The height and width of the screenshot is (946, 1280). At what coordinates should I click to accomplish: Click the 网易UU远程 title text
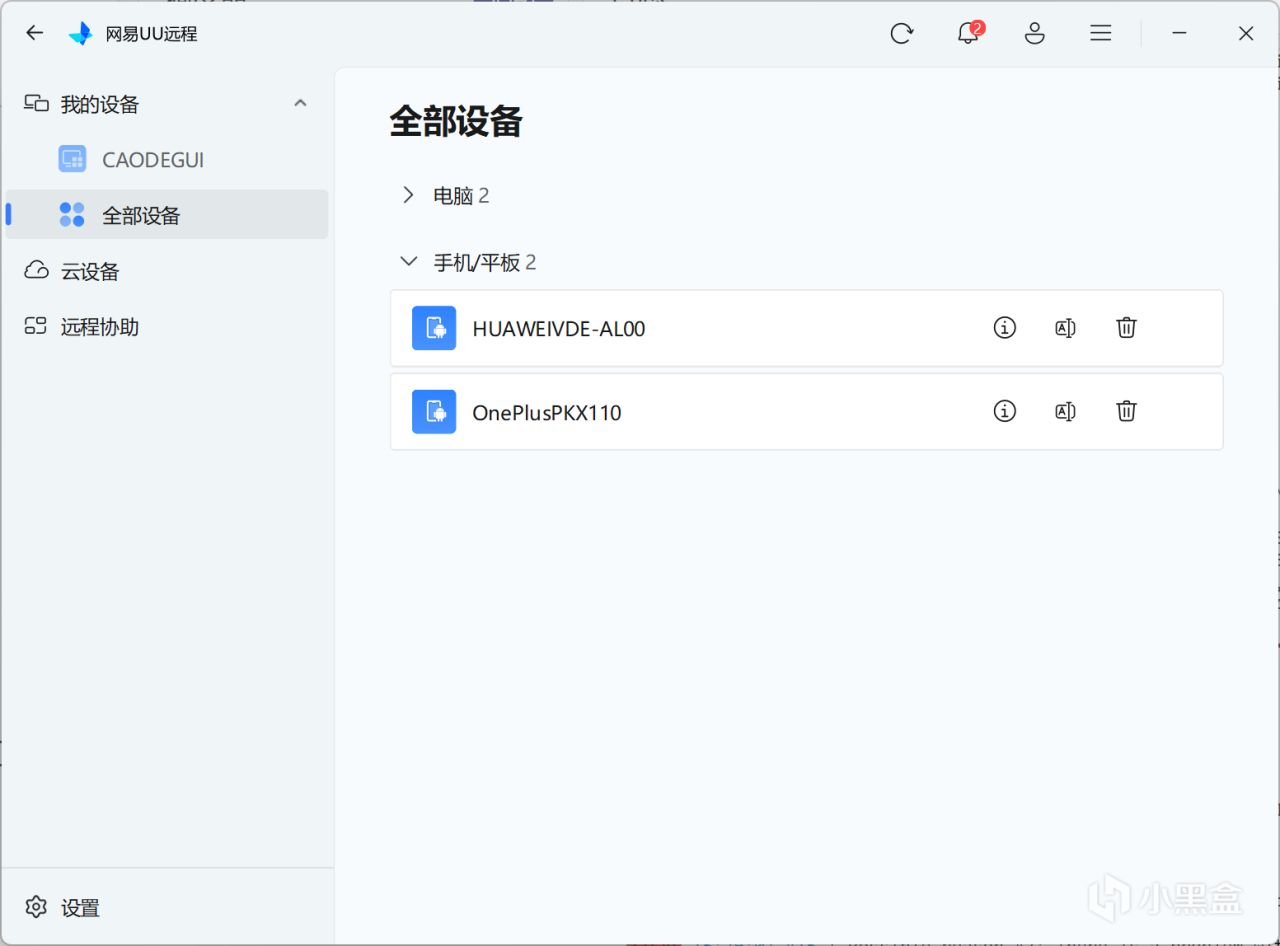[152, 34]
